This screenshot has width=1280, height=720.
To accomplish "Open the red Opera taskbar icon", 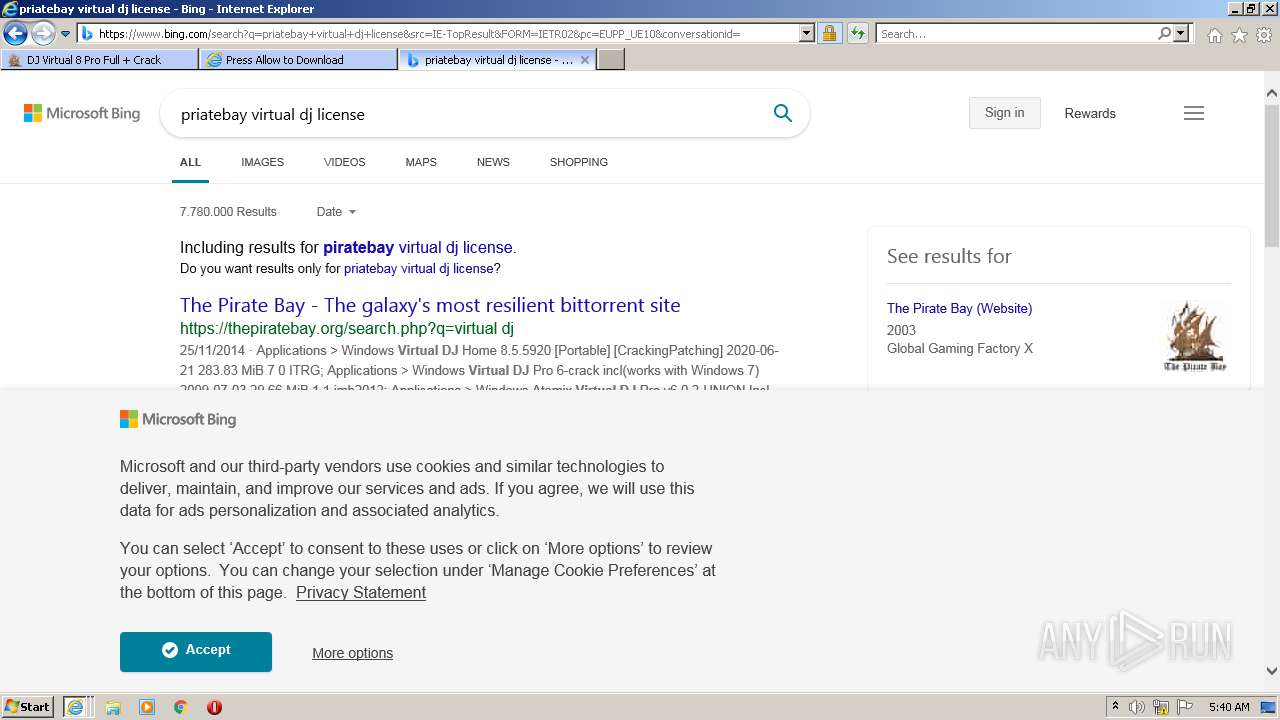I will (214, 707).
